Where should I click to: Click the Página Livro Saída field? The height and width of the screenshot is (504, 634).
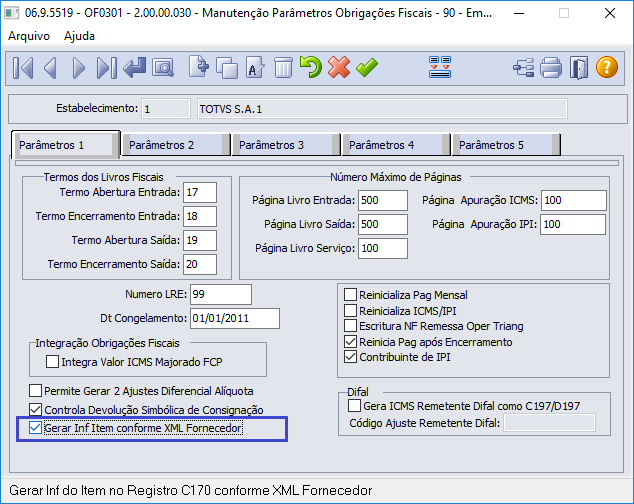pyautogui.click(x=383, y=224)
